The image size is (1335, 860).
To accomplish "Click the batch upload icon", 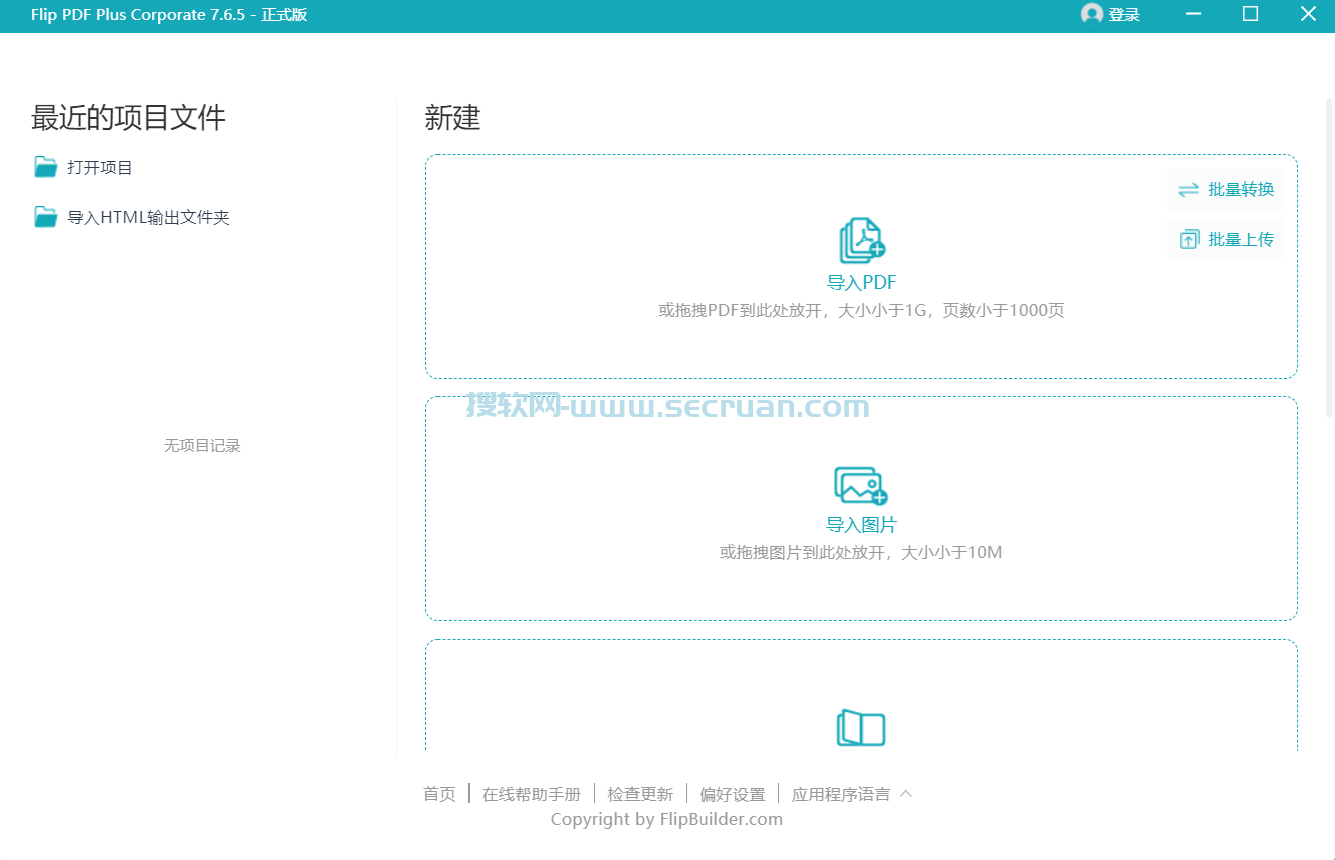I will tap(1189, 240).
